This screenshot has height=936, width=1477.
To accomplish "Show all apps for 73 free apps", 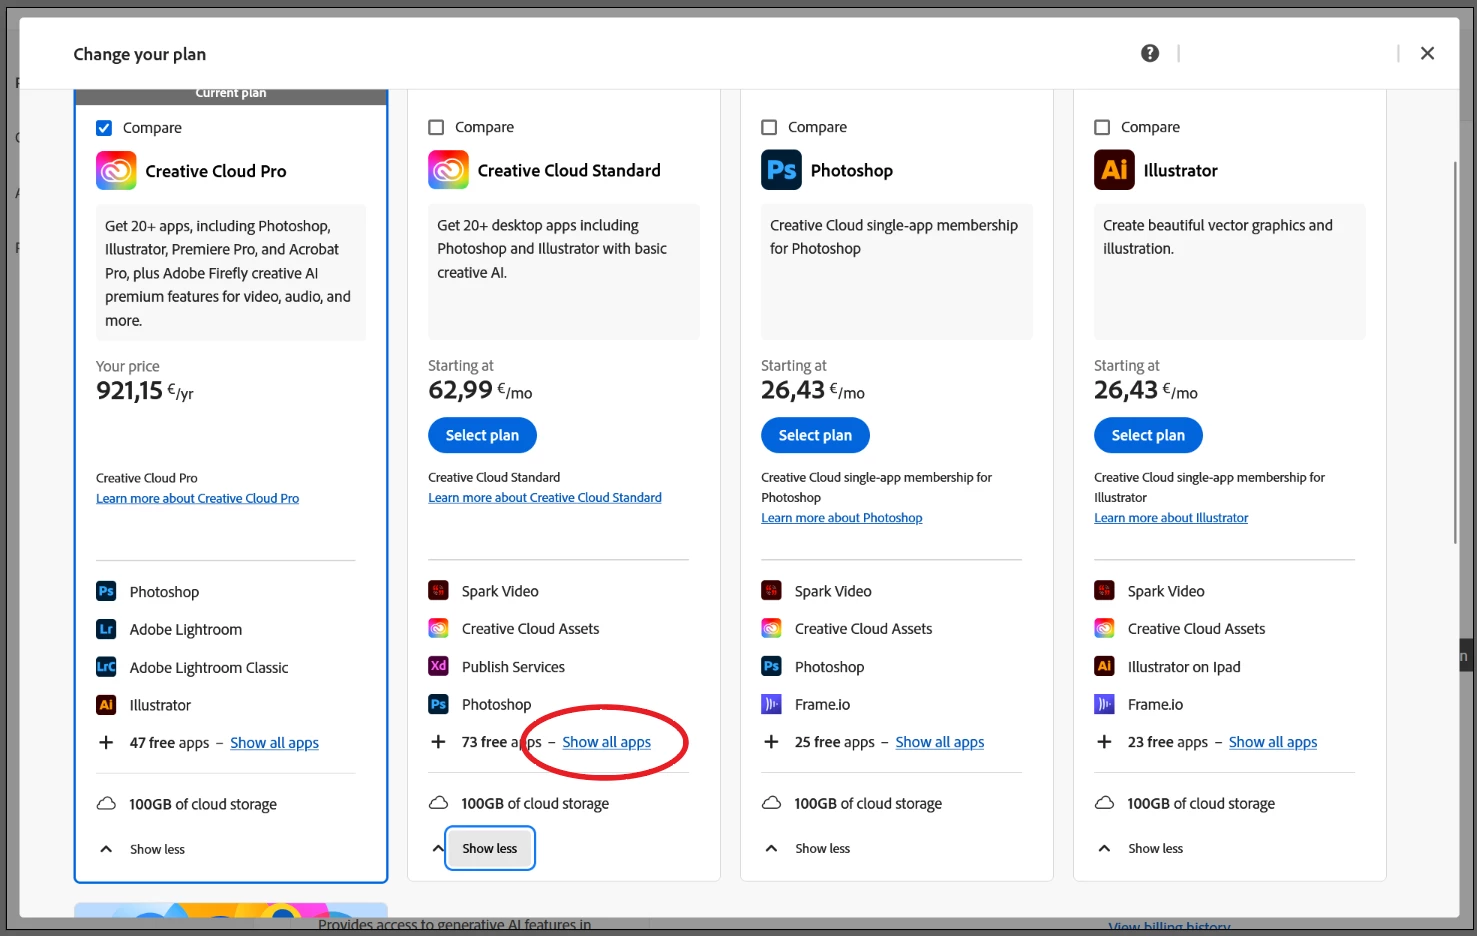I will 606,741.
